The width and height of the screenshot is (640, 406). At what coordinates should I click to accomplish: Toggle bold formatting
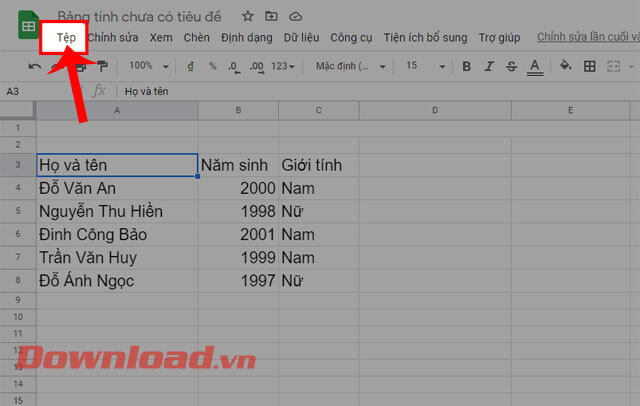(466, 66)
